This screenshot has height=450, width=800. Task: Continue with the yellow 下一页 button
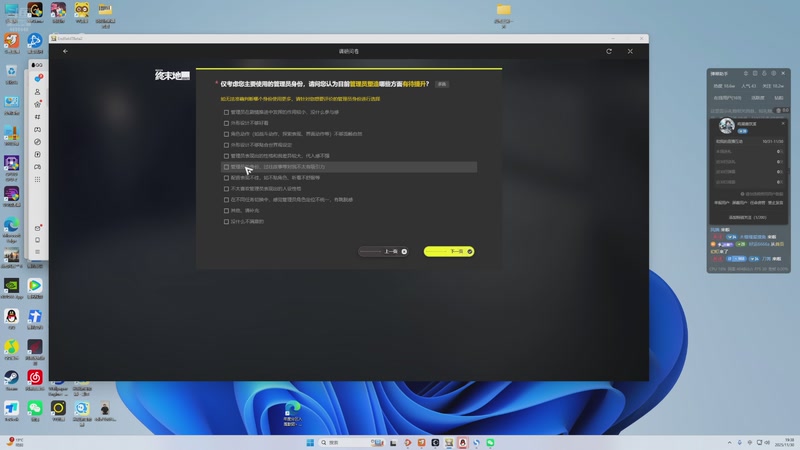[x=449, y=252]
